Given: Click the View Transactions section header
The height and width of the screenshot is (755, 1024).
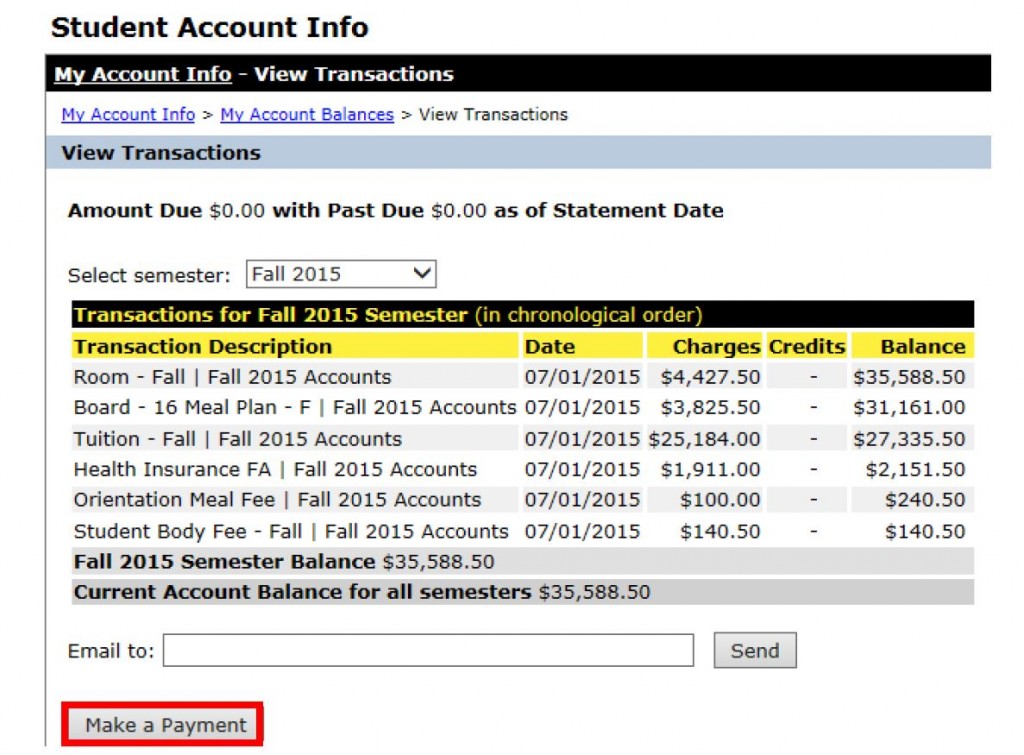Looking at the screenshot, I should 160,152.
